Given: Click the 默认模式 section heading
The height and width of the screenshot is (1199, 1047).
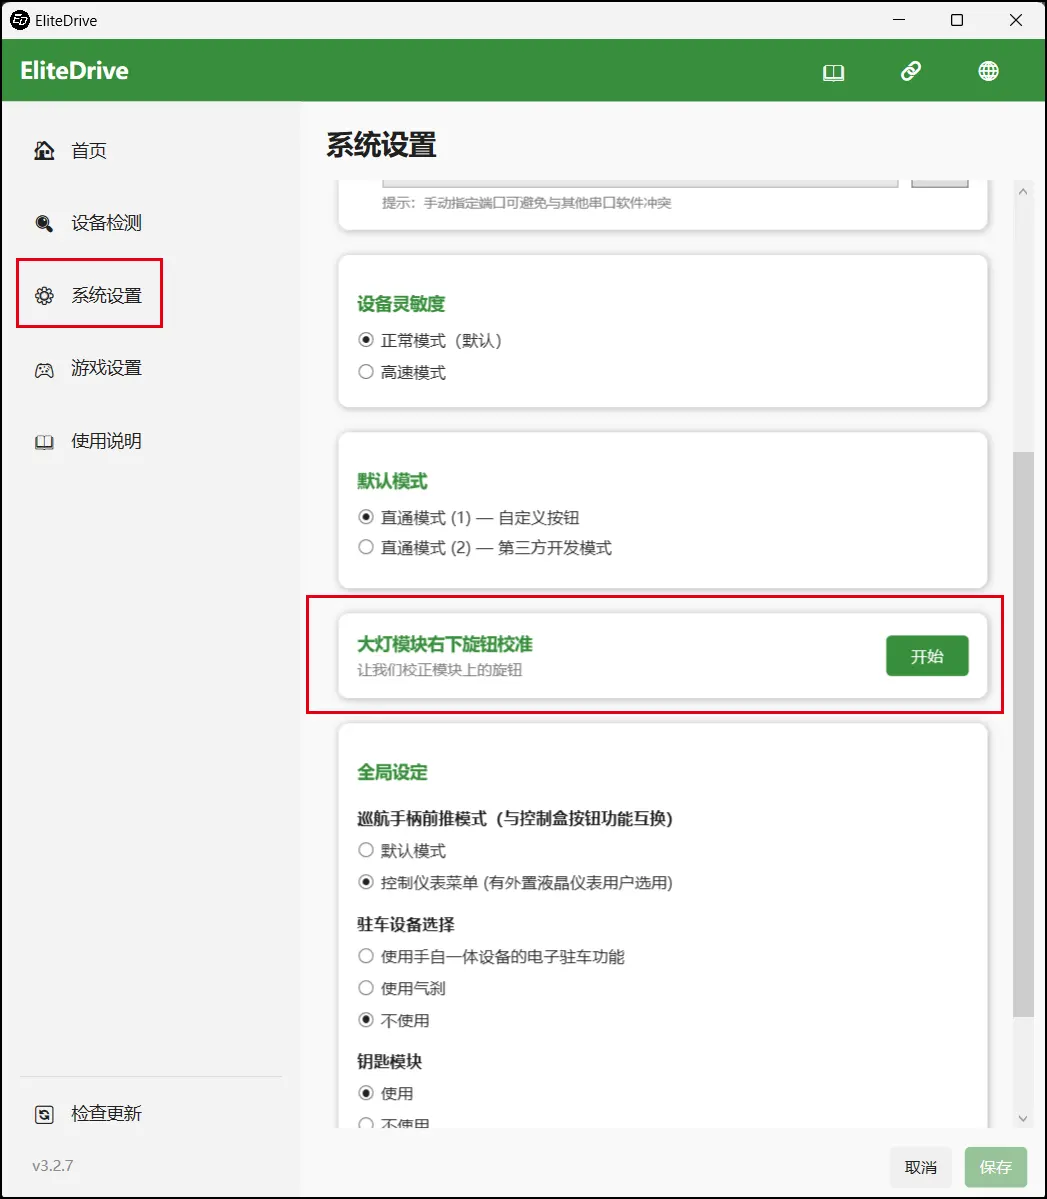Looking at the screenshot, I should click(x=392, y=481).
